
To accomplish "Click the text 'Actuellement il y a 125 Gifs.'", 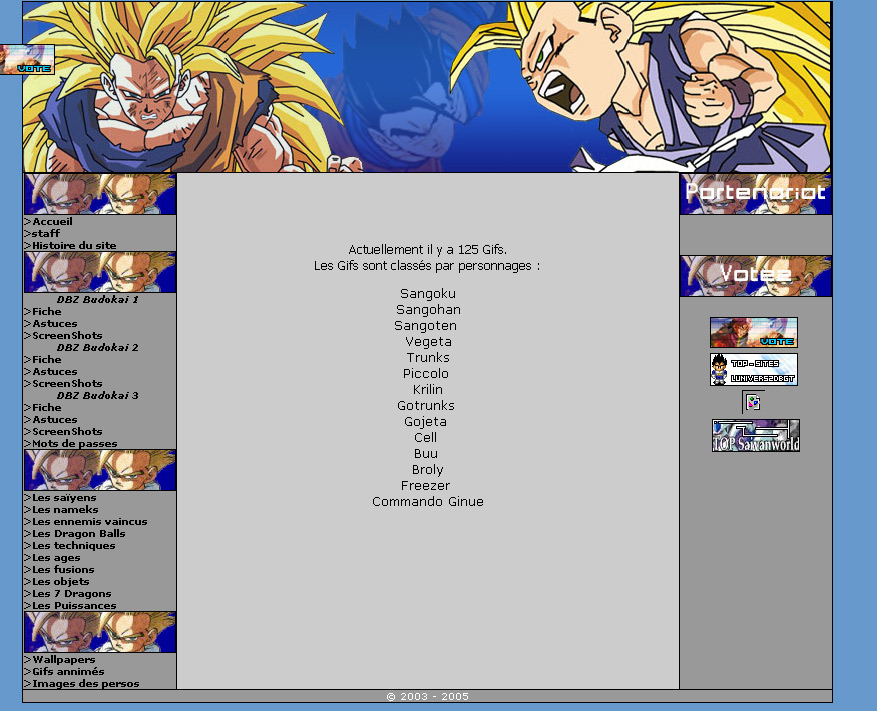I will tap(428, 249).
